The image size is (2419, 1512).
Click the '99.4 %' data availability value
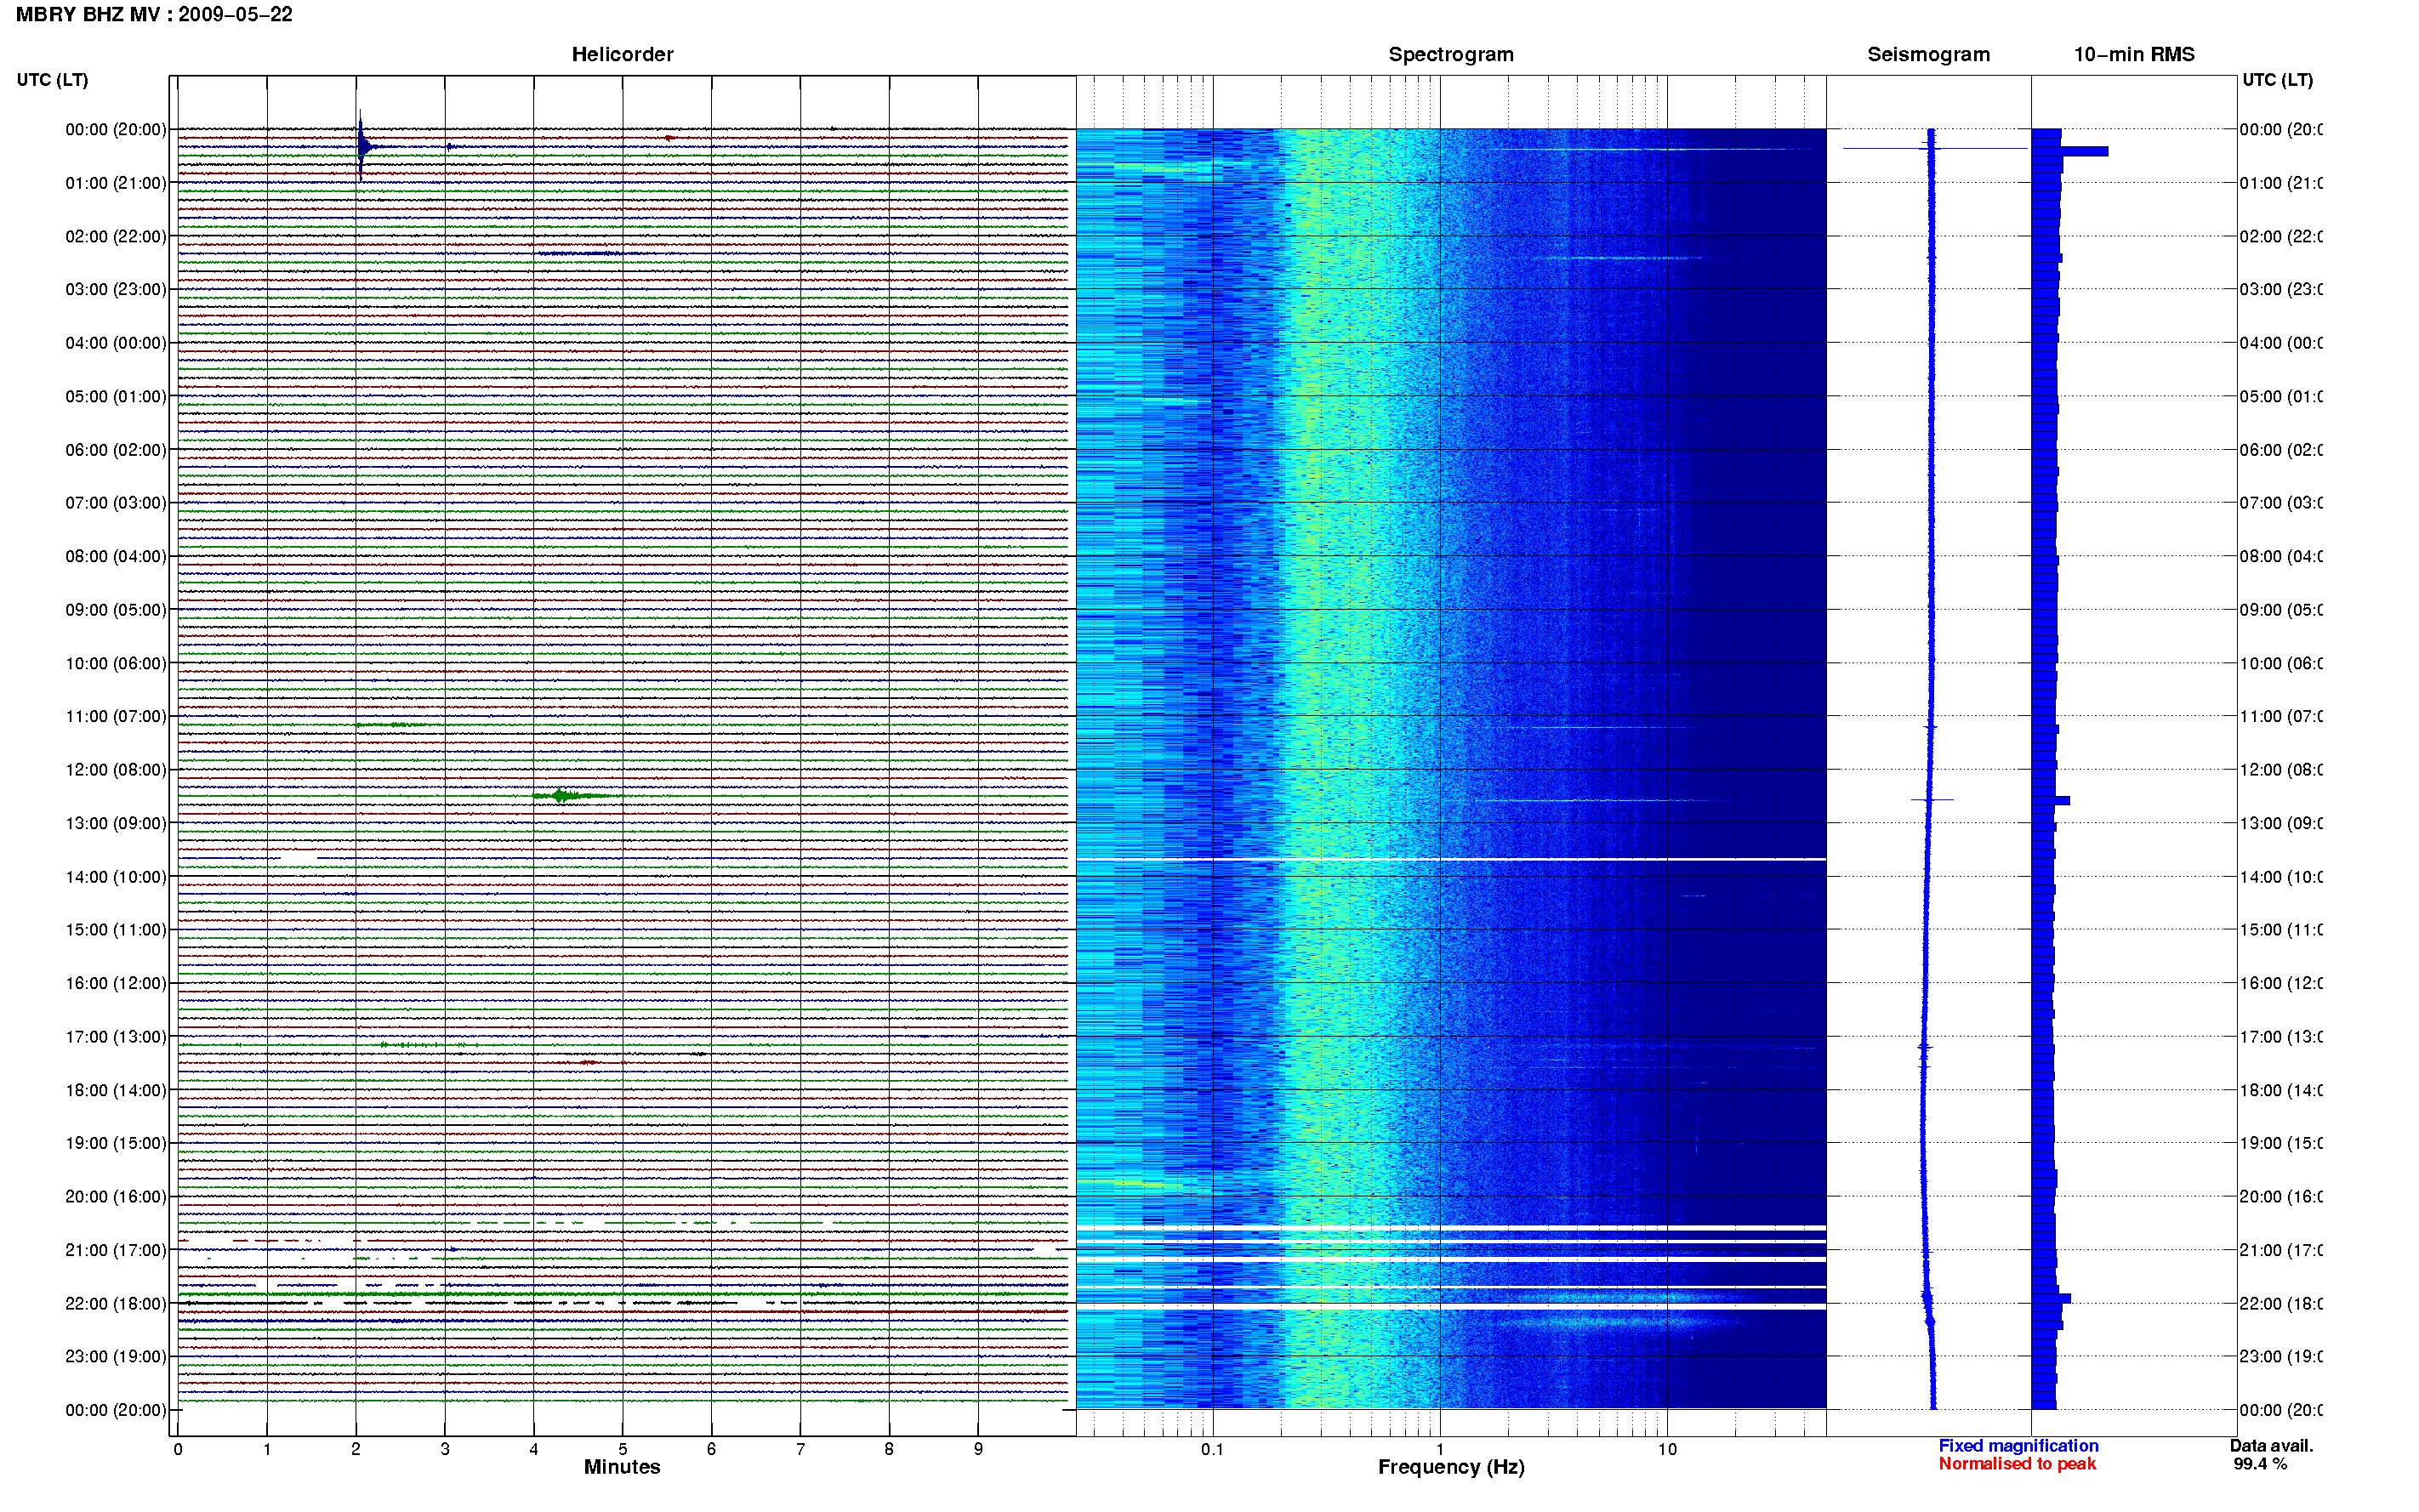[2259, 1464]
